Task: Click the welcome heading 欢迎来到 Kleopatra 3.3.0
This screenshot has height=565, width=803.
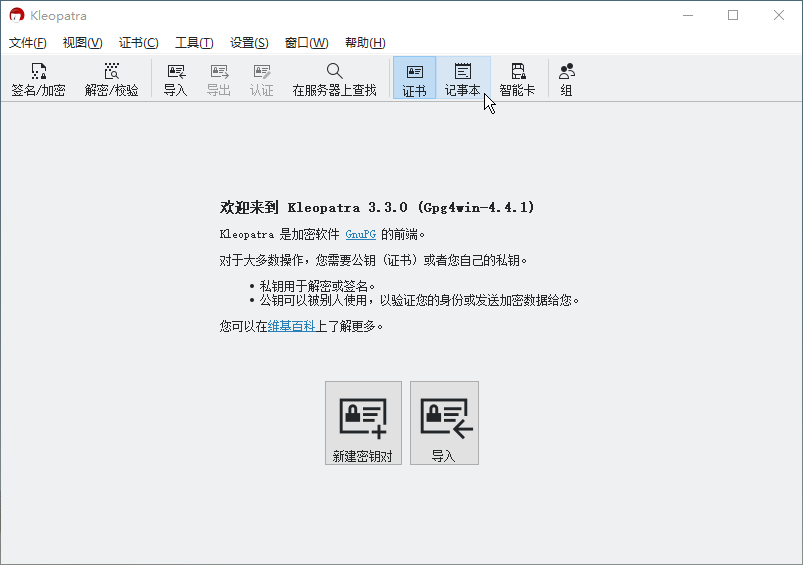Action: pos(377,207)
